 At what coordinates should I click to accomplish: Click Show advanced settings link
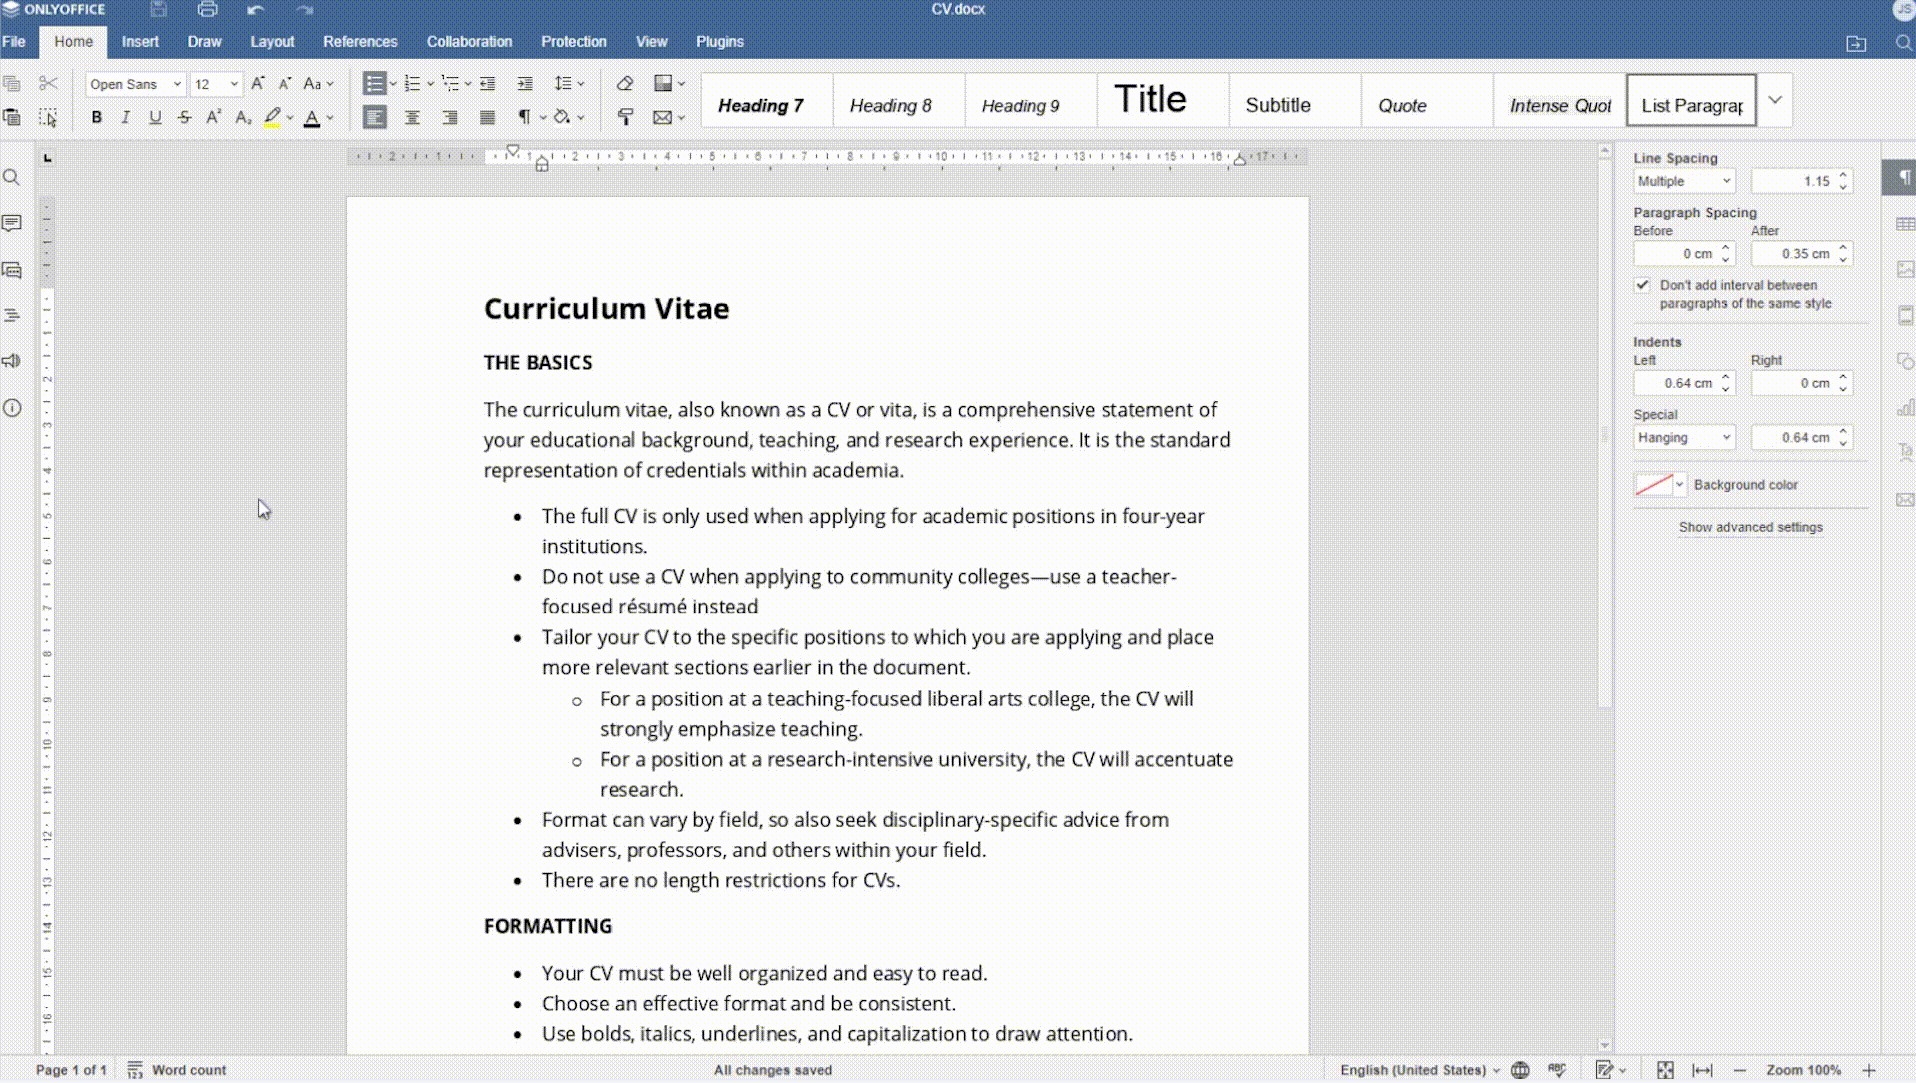[1750, 527]
